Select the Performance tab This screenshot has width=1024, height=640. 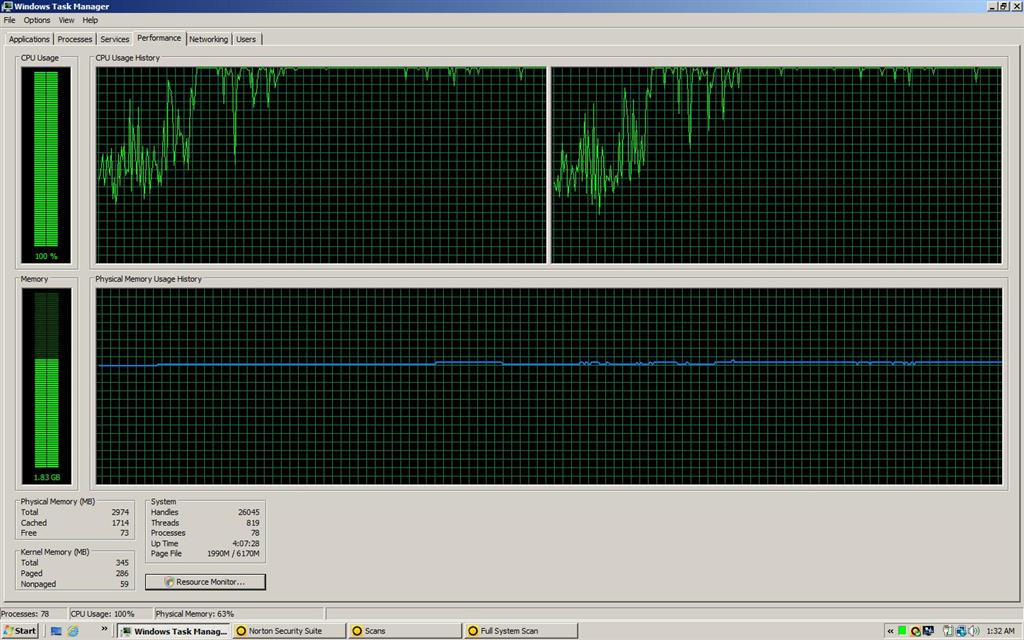(x=159, y=38)
